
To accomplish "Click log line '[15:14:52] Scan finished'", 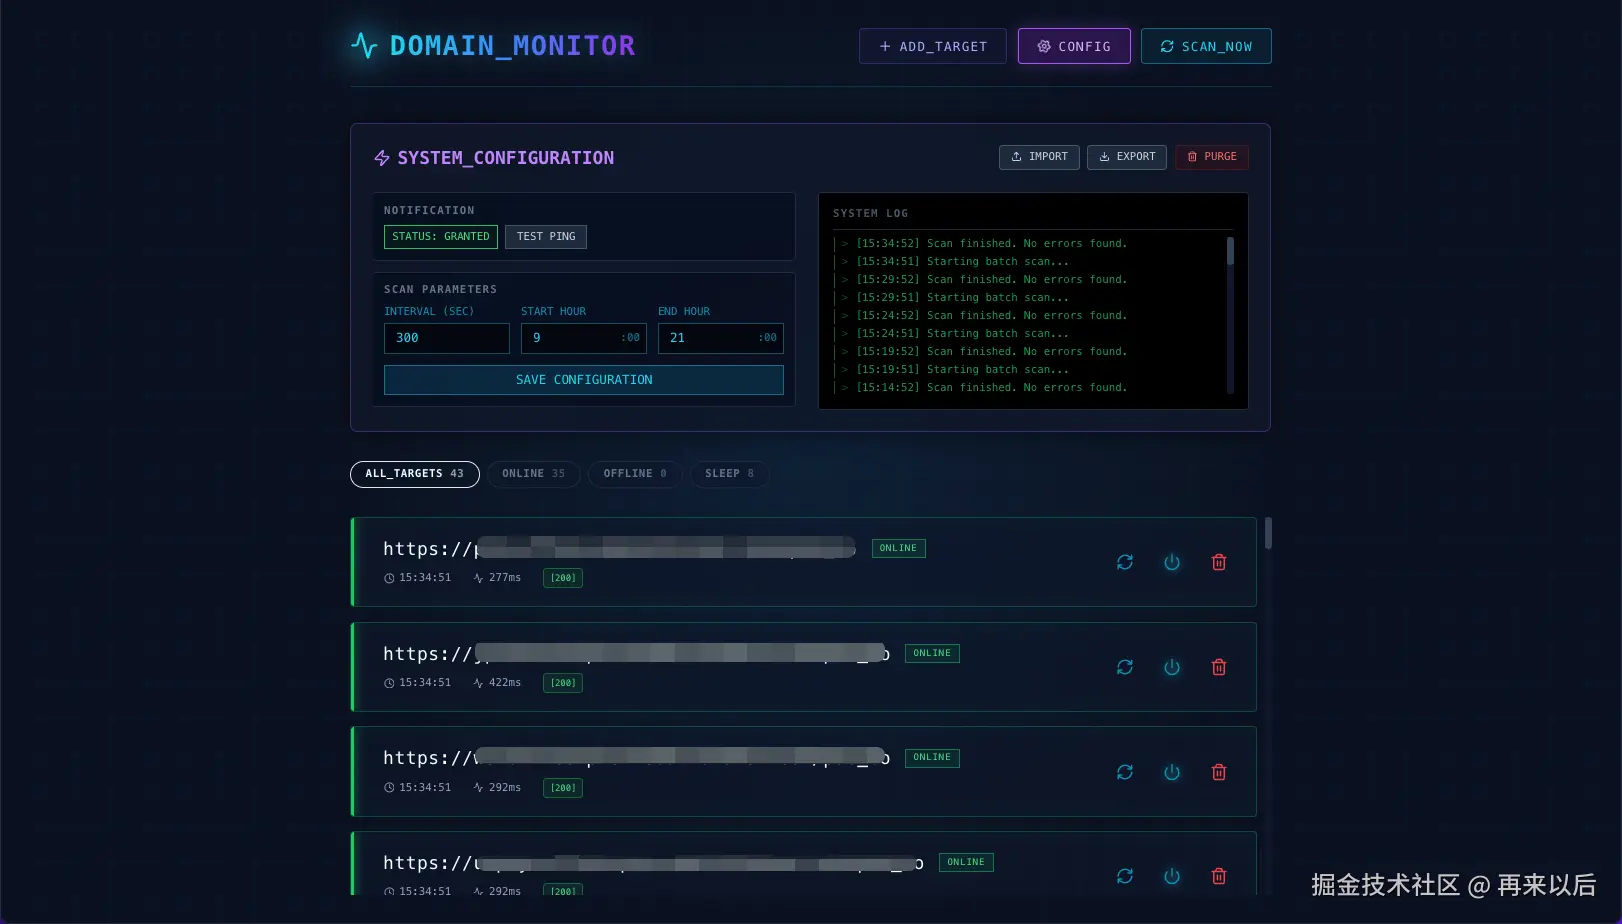I will [991, 388].
